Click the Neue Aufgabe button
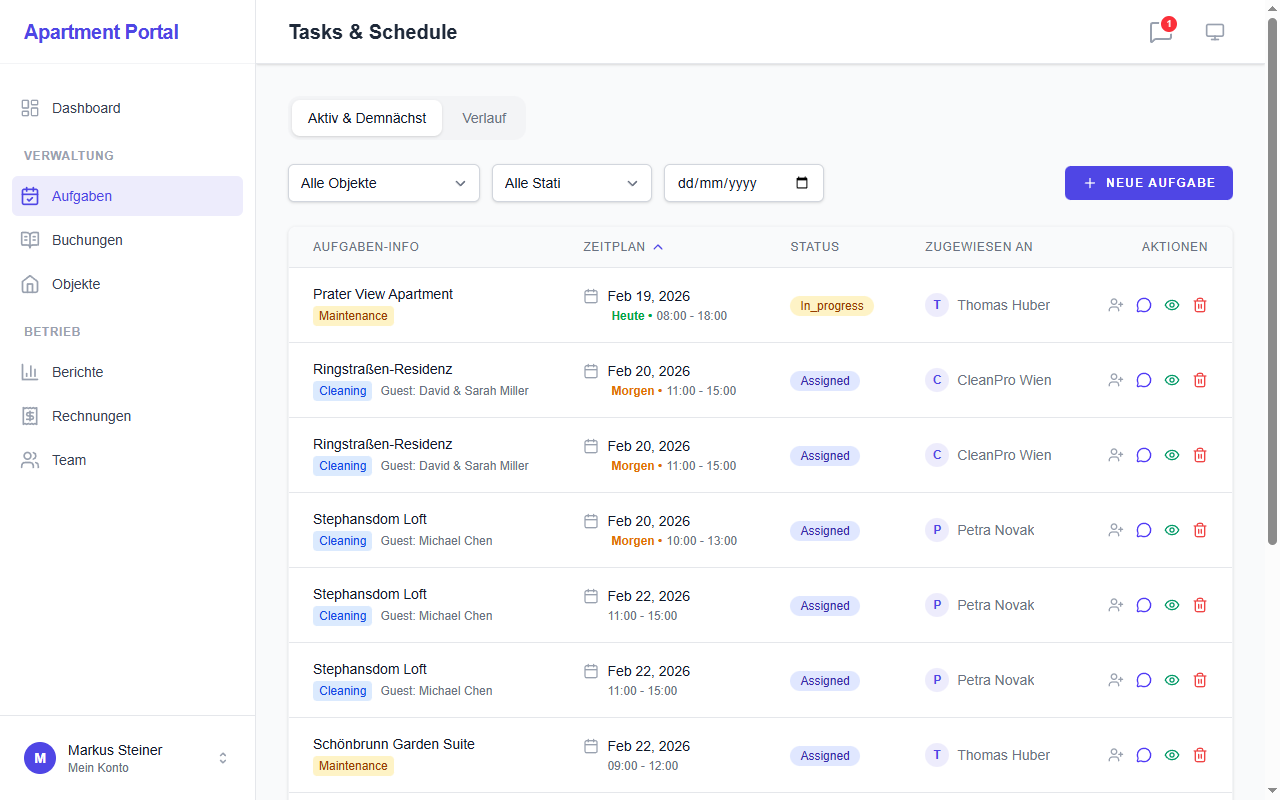Viewport: 1280px width, 800px height. (1148, 183)
